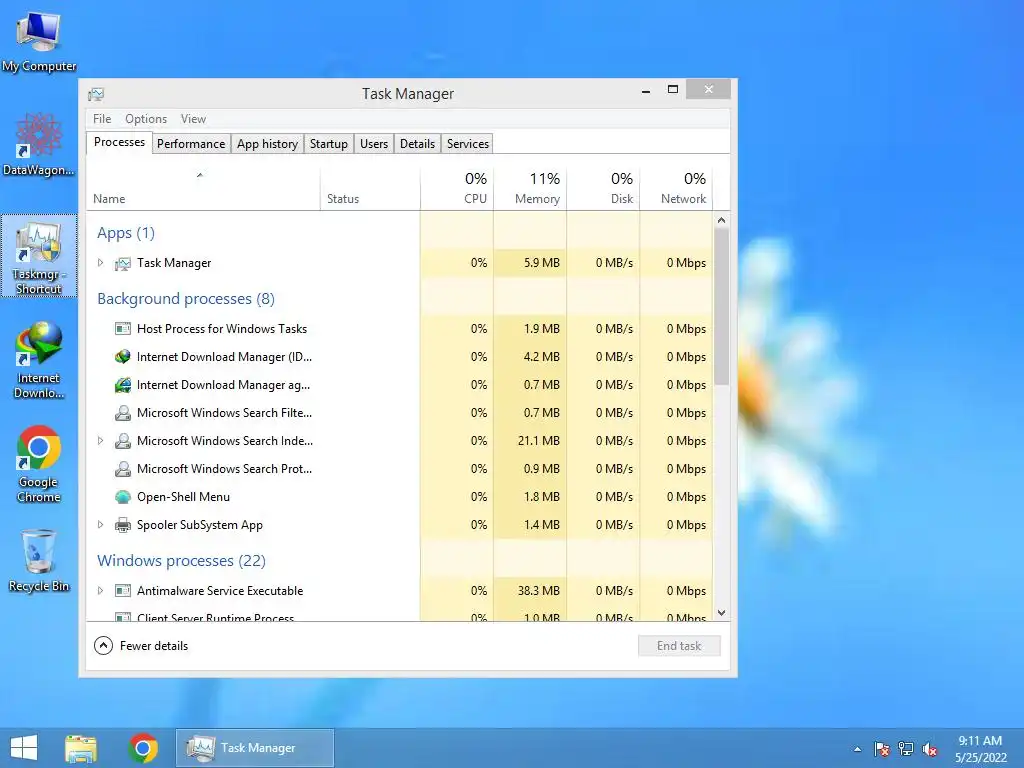Switch to the Services tab
Viewport: 1024px width, 768px height.
coord(468,144)
